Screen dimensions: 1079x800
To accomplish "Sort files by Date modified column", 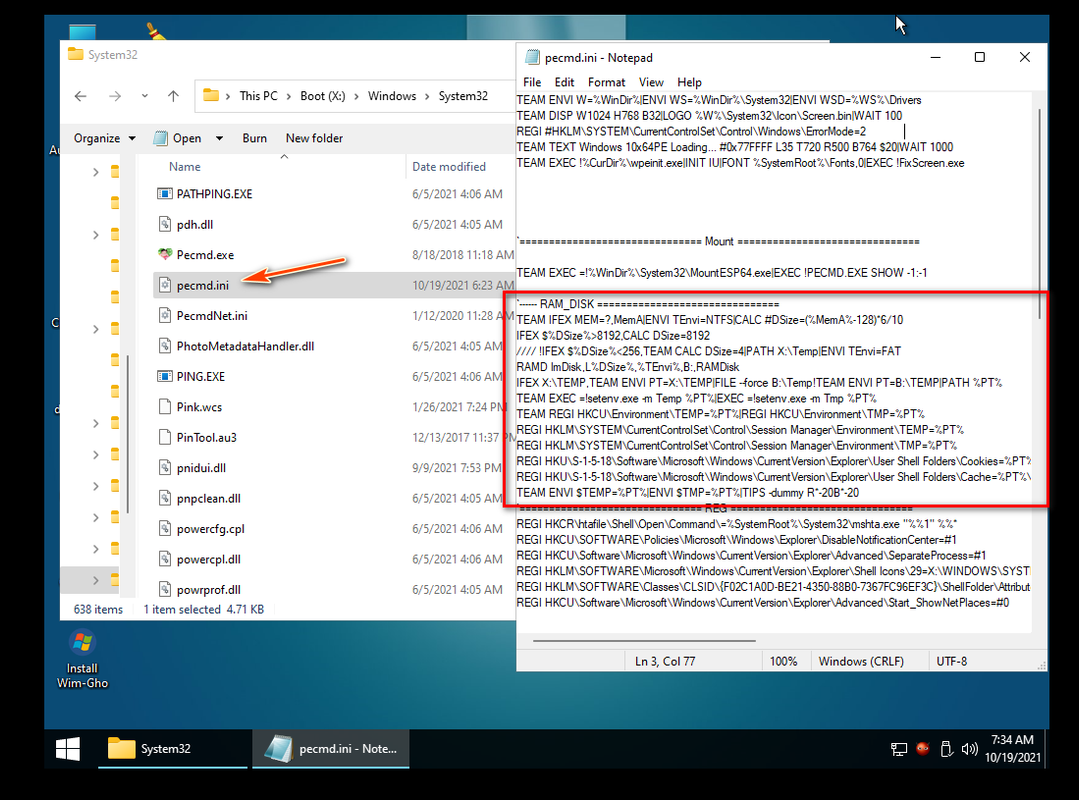I will click(449, 166).
